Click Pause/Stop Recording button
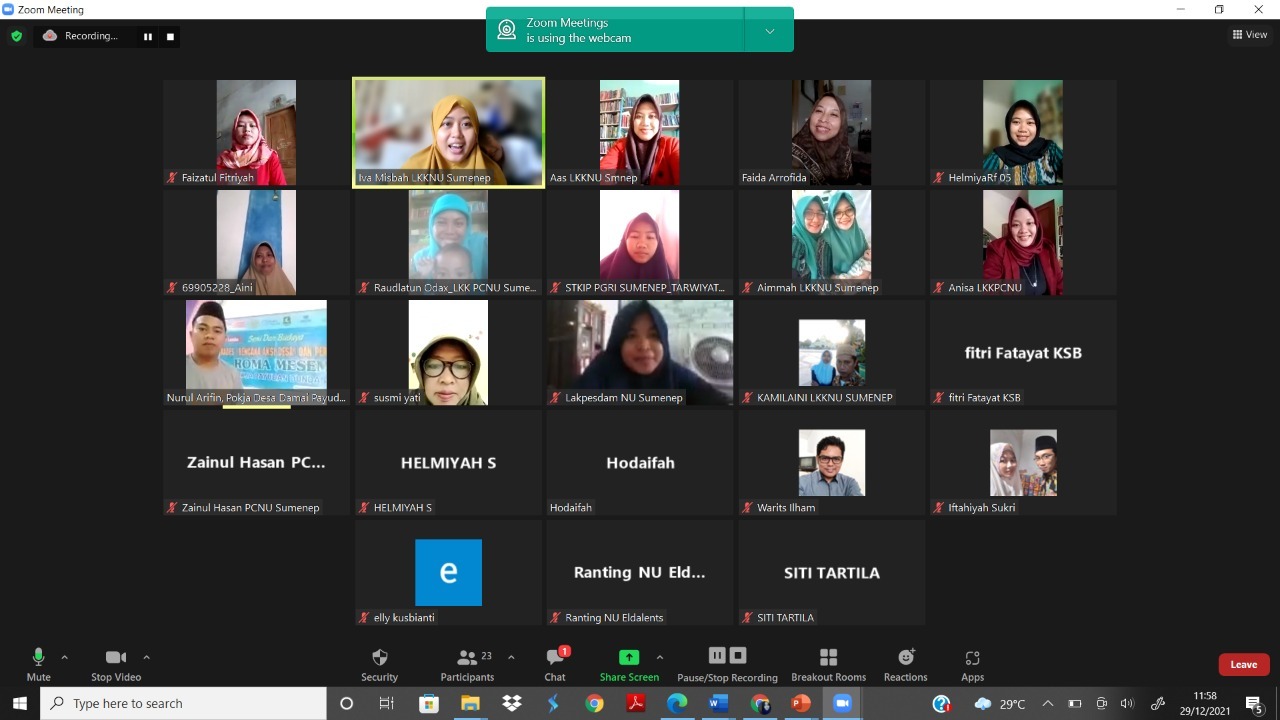This screenshot has width=1280, height=720. pos(727,664)
